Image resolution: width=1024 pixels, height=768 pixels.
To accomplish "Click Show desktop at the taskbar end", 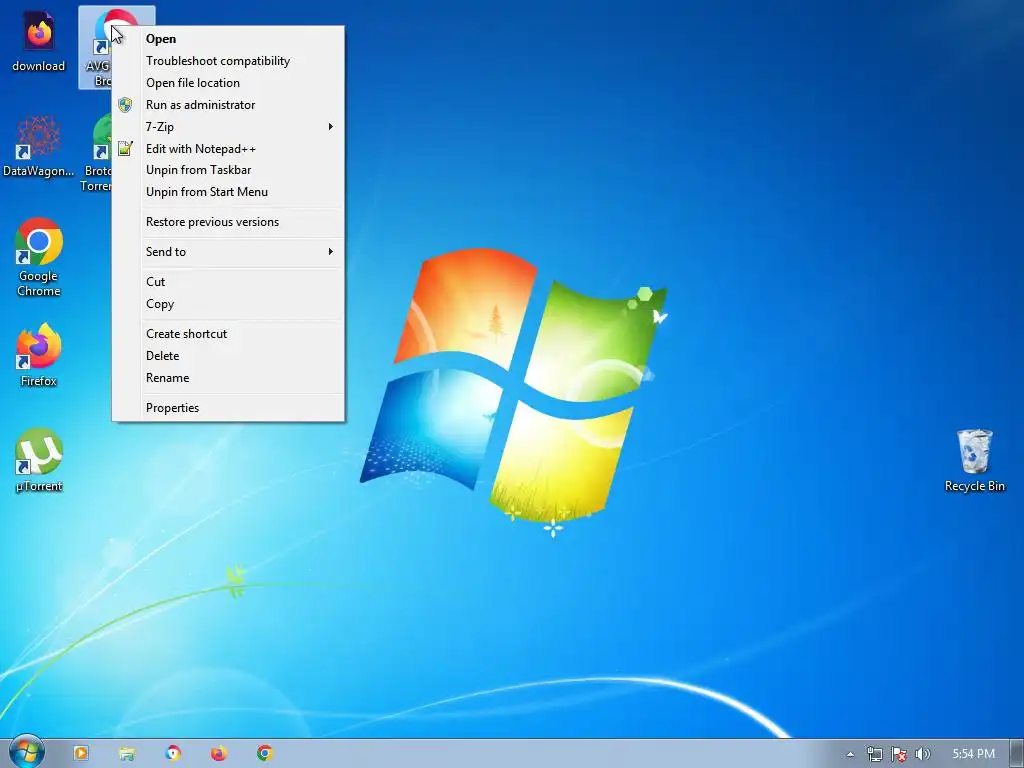I will click(x=1016, y=754).
